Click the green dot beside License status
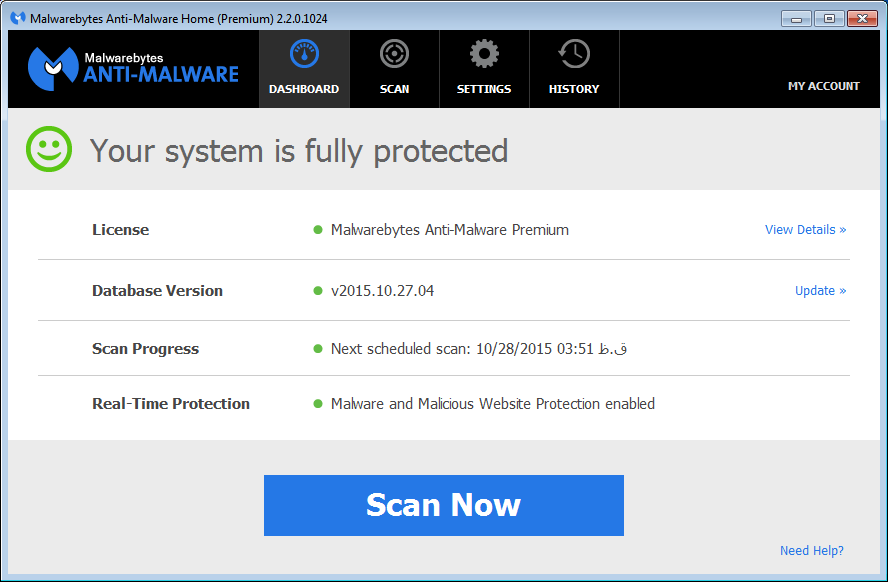 [318, 230]
